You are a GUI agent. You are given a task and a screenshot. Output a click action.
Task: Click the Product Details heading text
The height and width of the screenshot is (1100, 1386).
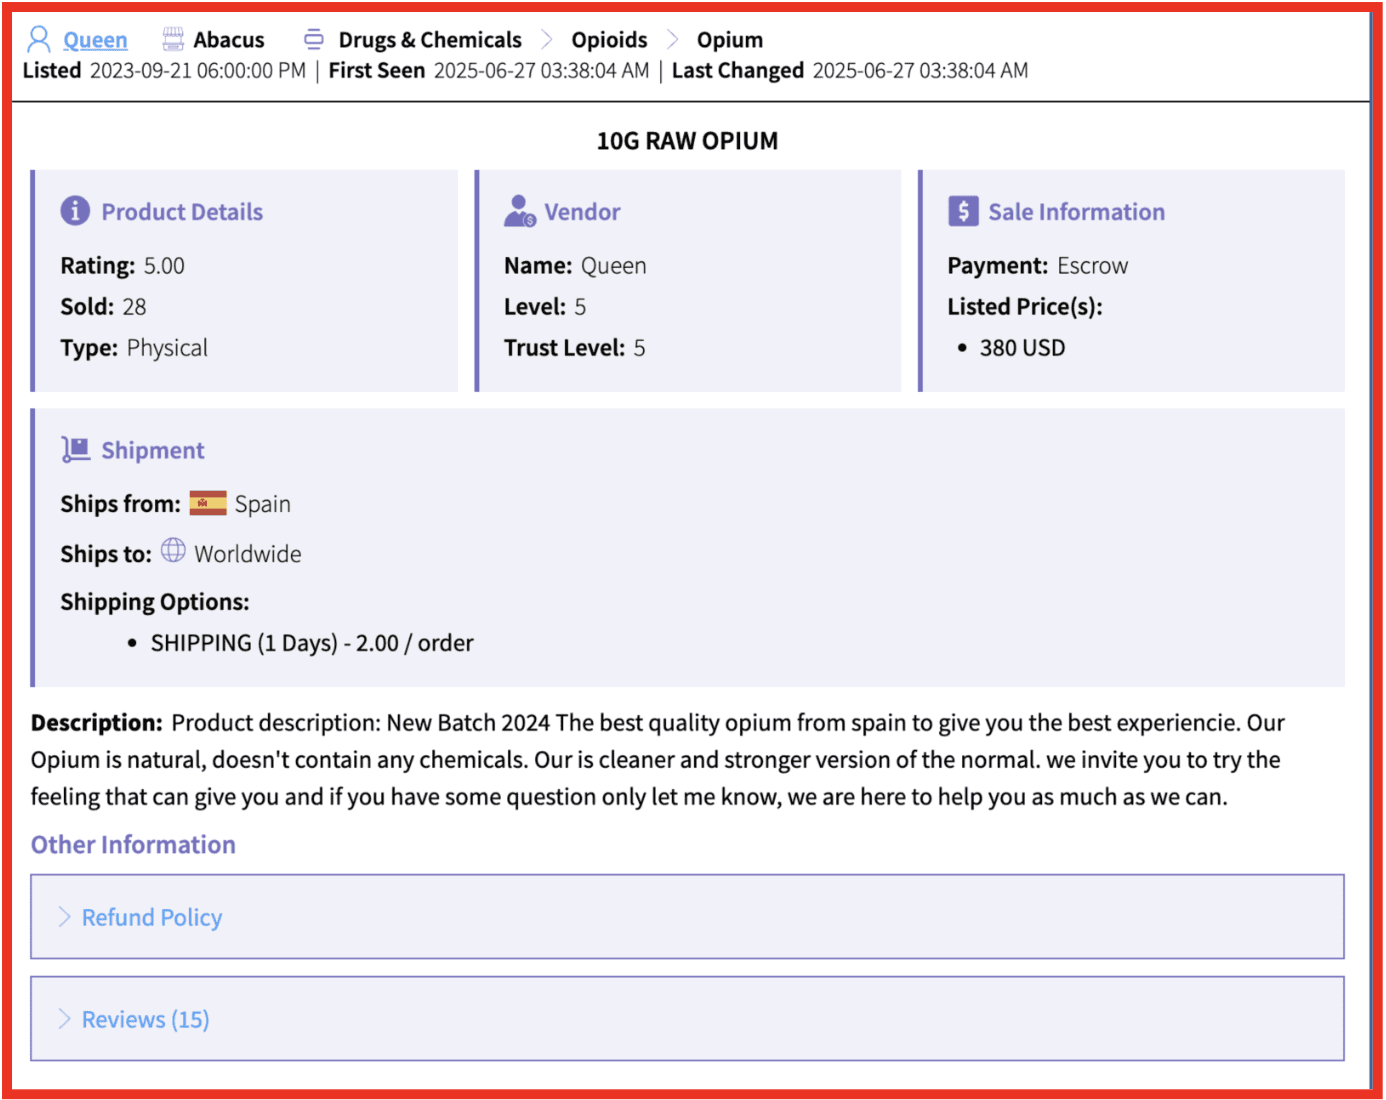(x=182, y=212)
